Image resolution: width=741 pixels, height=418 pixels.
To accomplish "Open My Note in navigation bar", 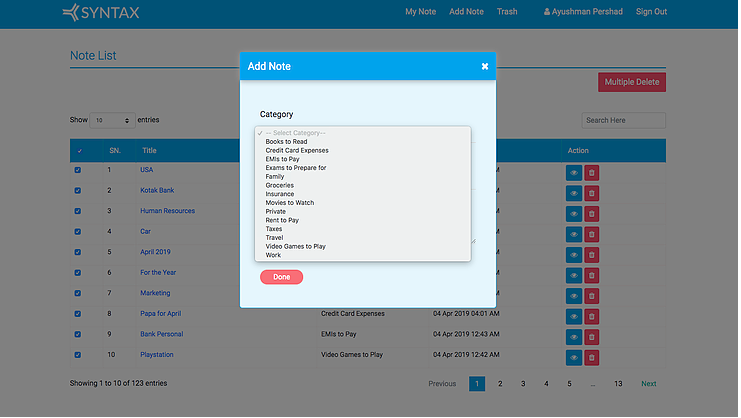I will pos(420,12).
